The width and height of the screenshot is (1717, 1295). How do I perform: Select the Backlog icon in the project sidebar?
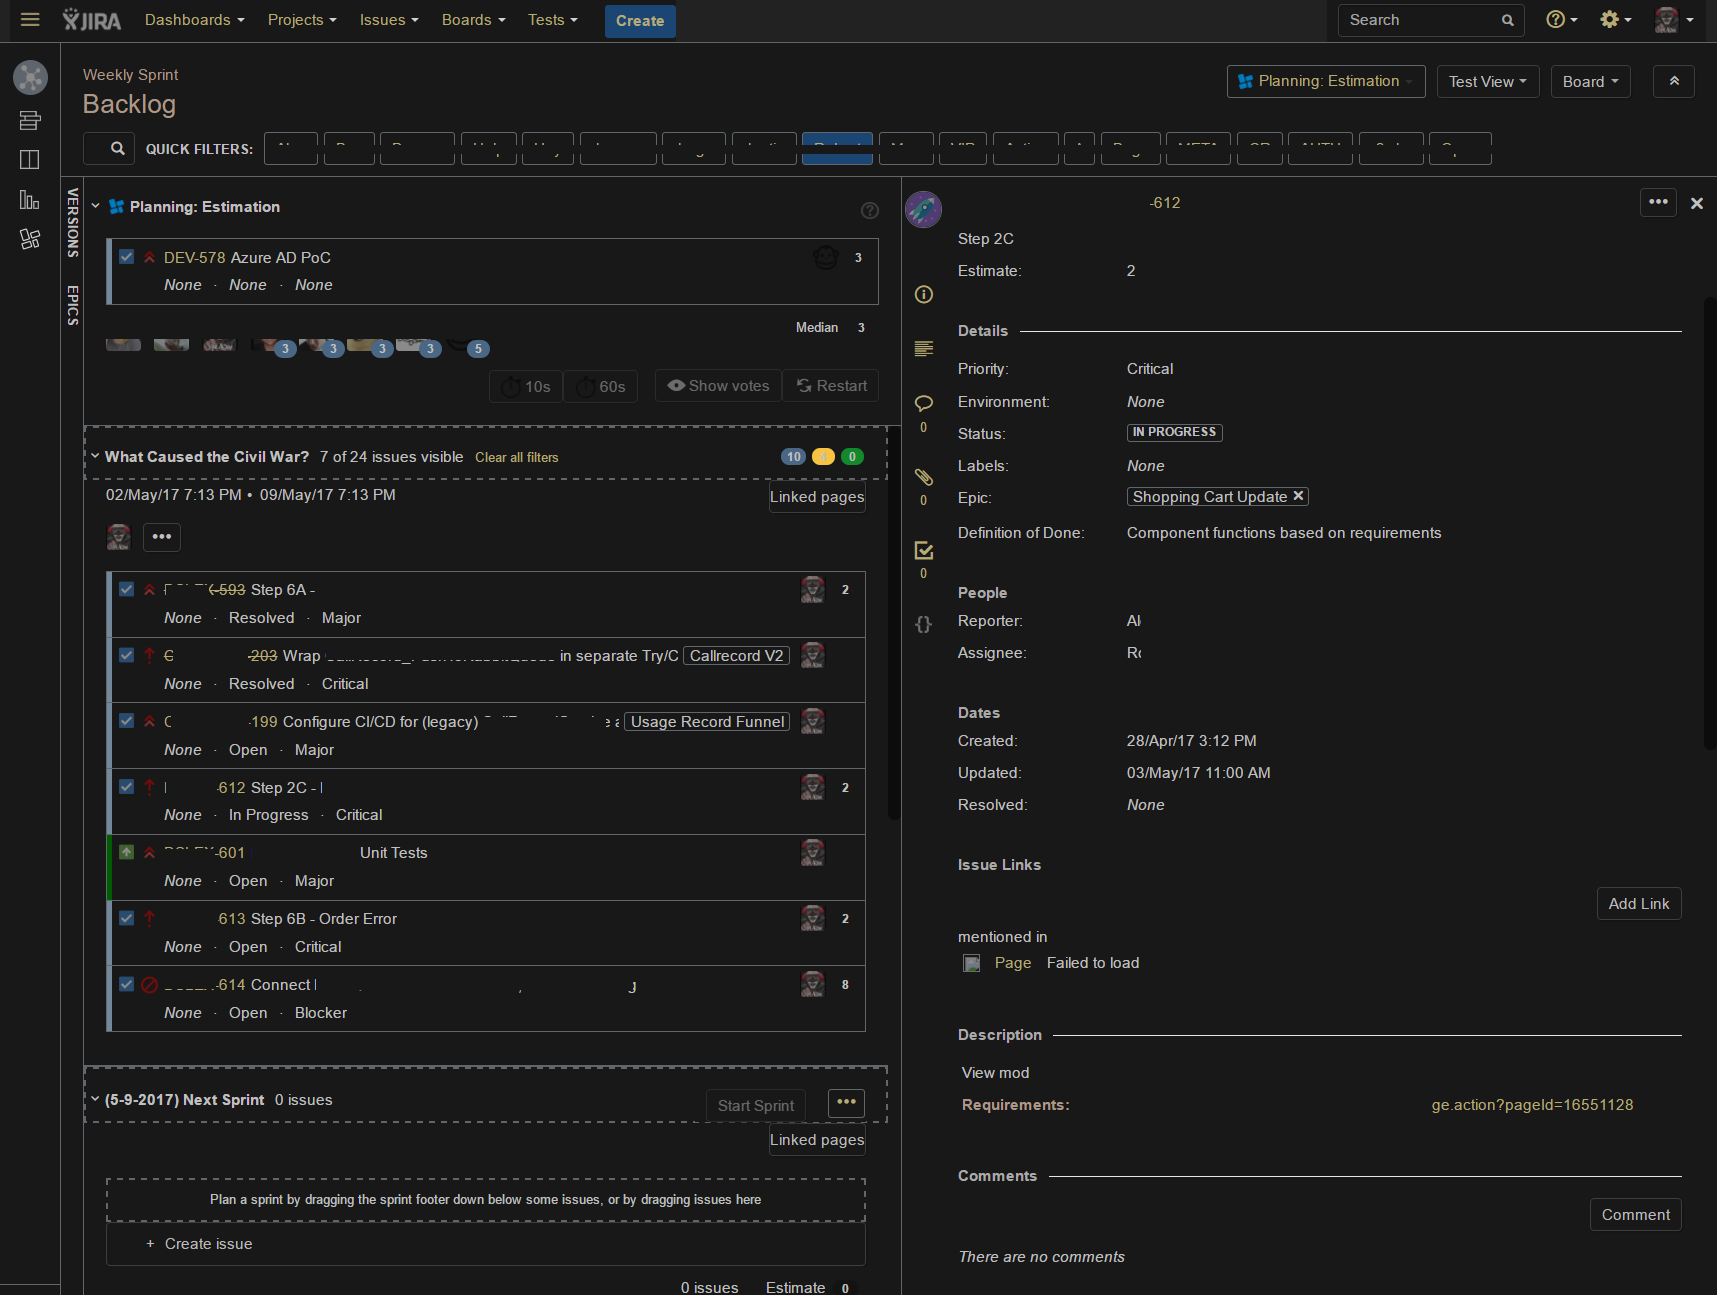[x=30, y=120]
